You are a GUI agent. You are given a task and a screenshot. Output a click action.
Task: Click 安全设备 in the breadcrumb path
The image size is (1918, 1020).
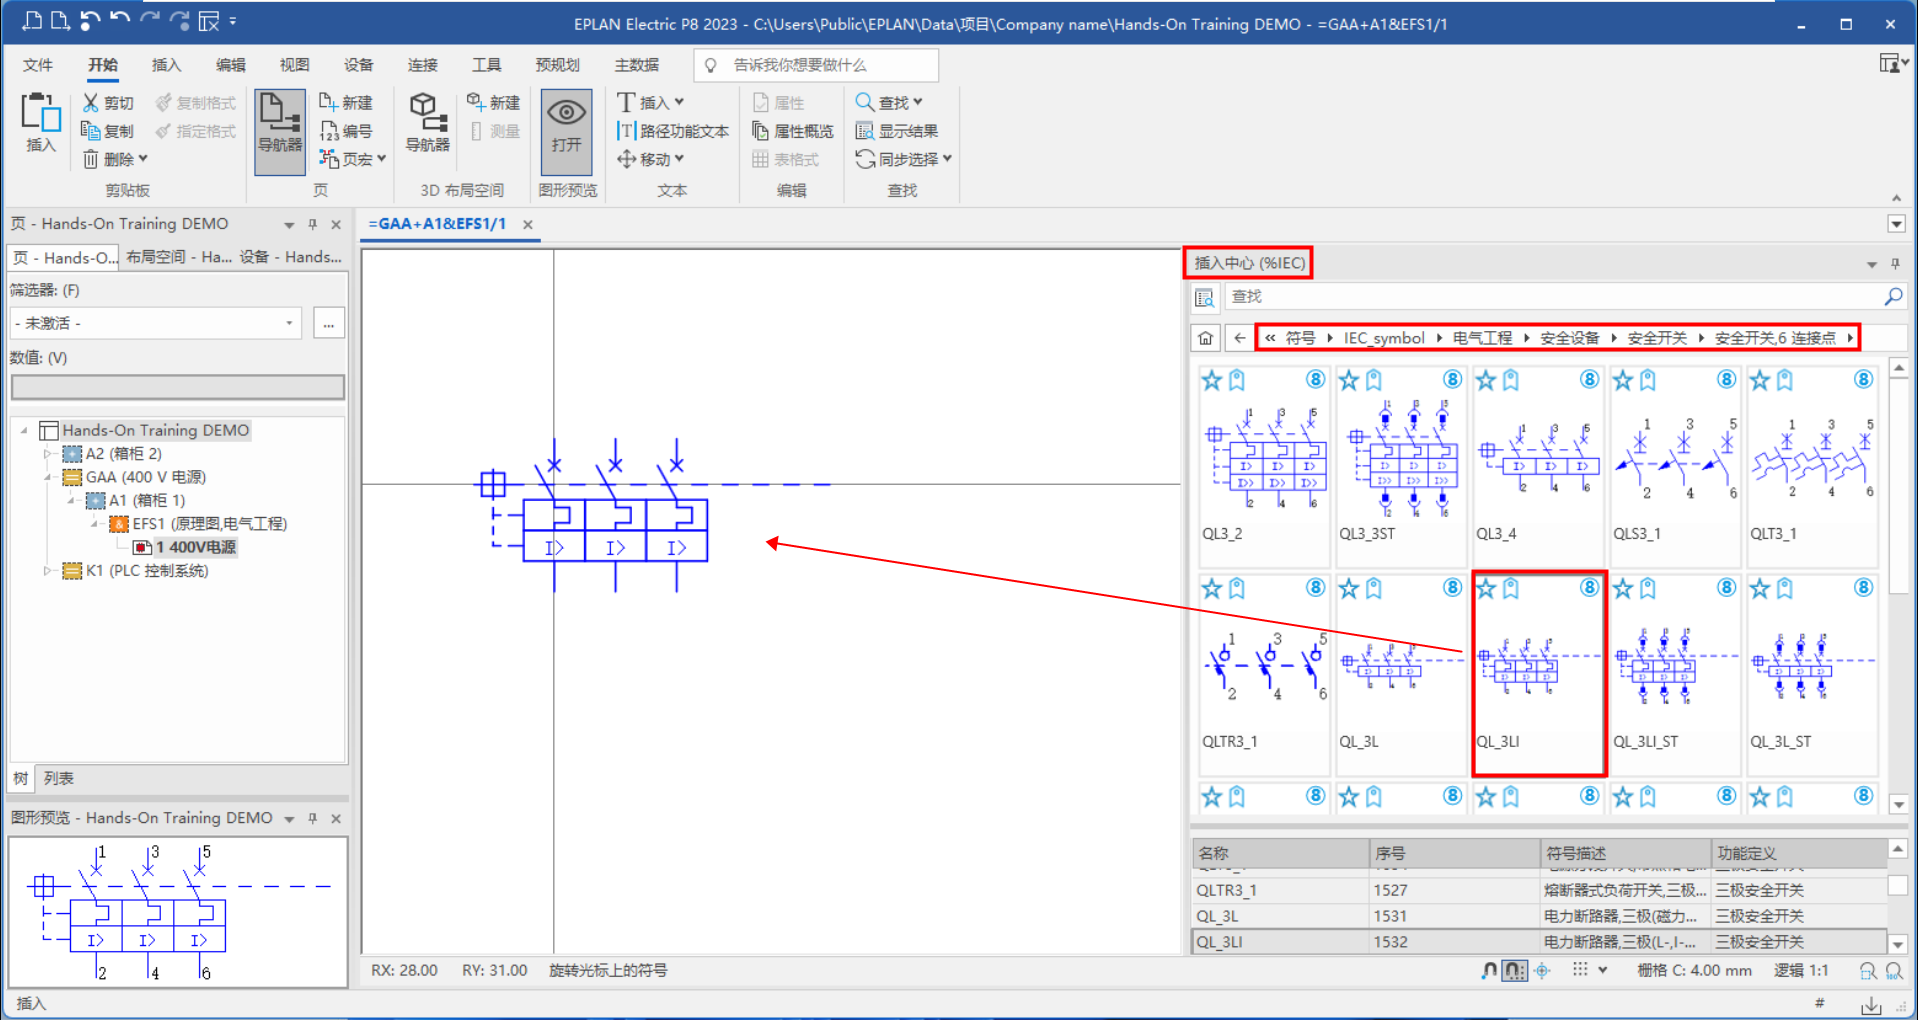(x=1569, y=338)
